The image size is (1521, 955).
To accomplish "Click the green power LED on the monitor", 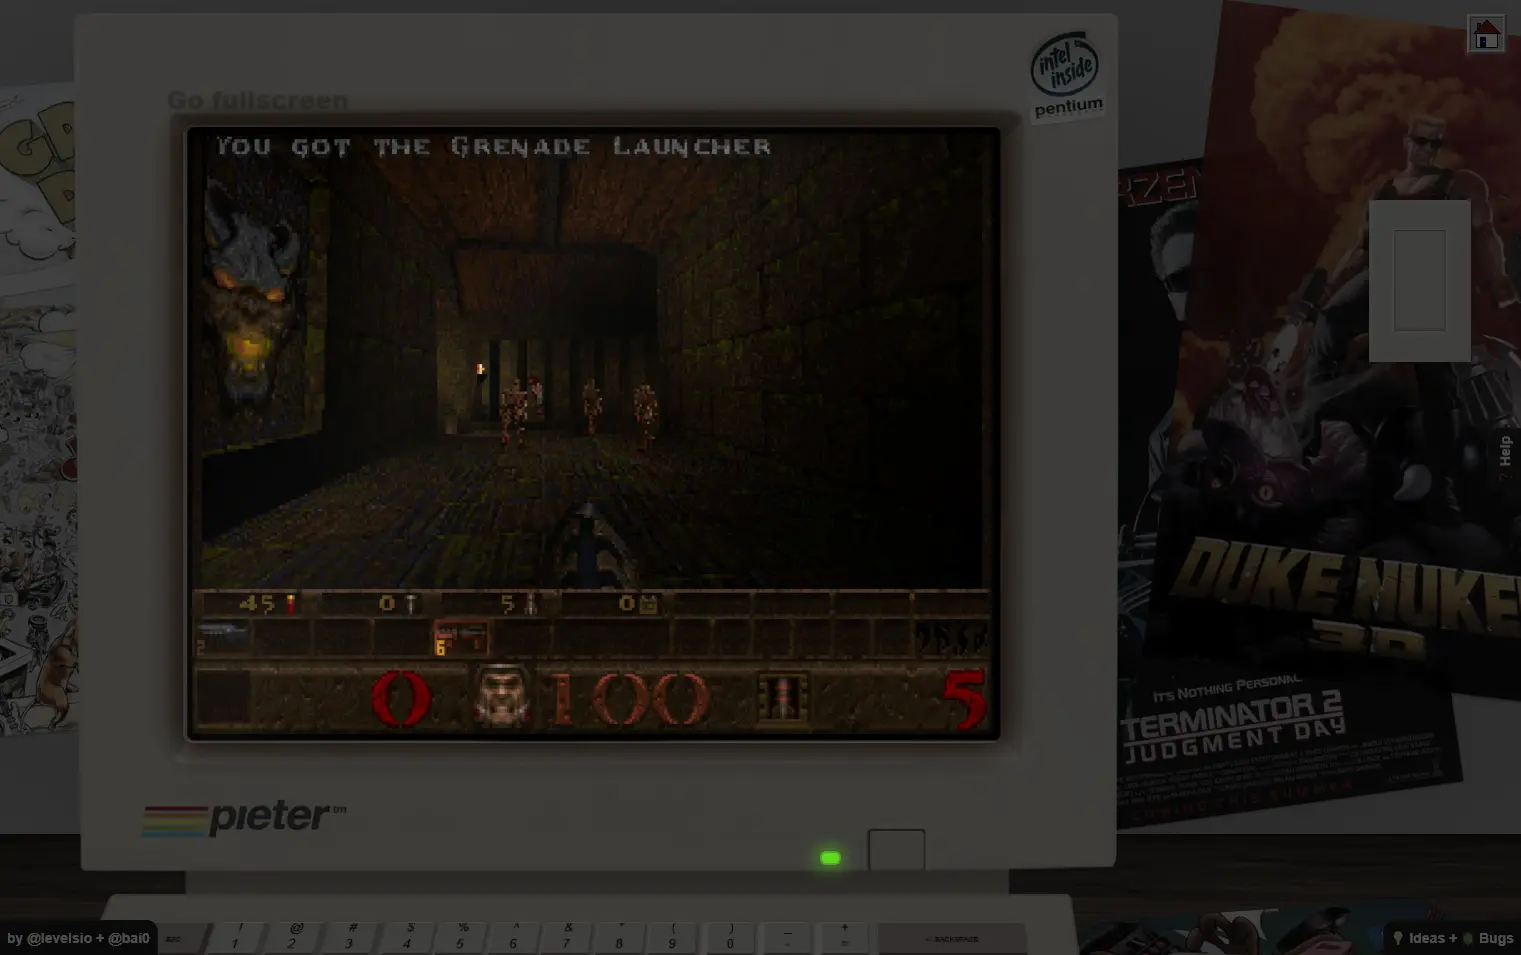I will [830, 858].
